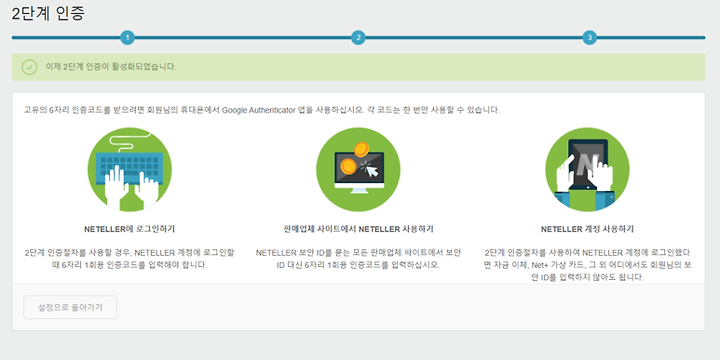Select step 3 circle in progress bar
Image resolution: width=720 pixels, height=360 pixels.
(x=589, y=38)
